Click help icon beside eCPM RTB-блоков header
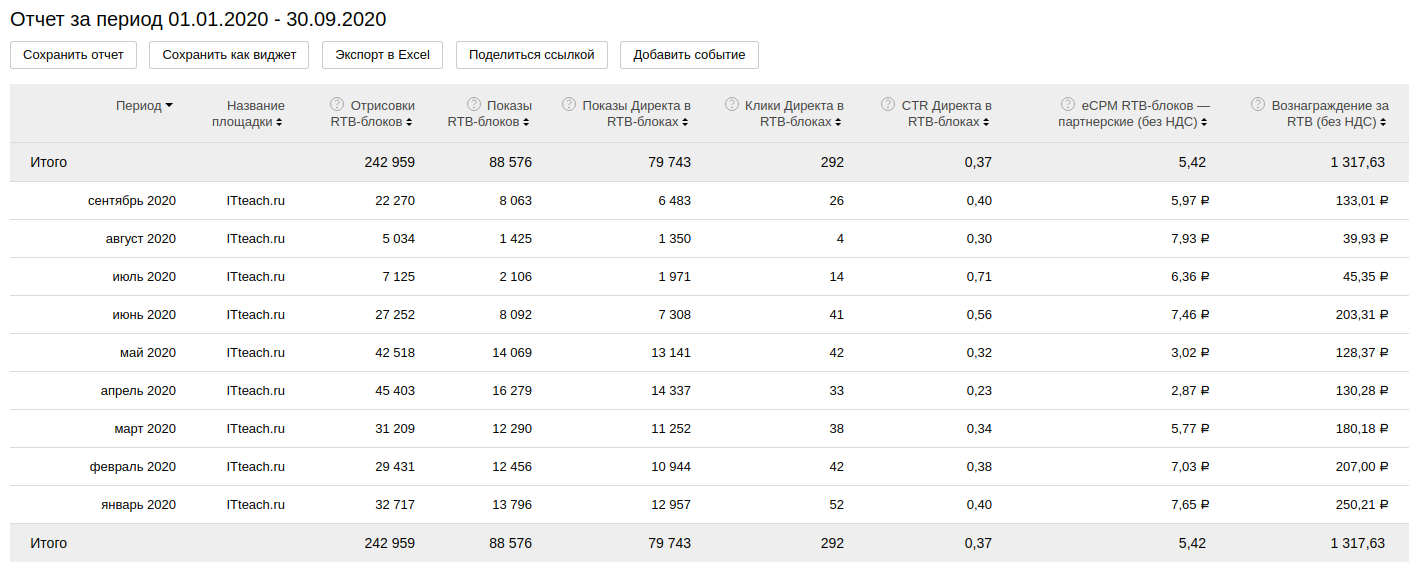Image resolution: width=1417 pixels, height=573 pixels. pyautogui.click(x=1068, y=104)
